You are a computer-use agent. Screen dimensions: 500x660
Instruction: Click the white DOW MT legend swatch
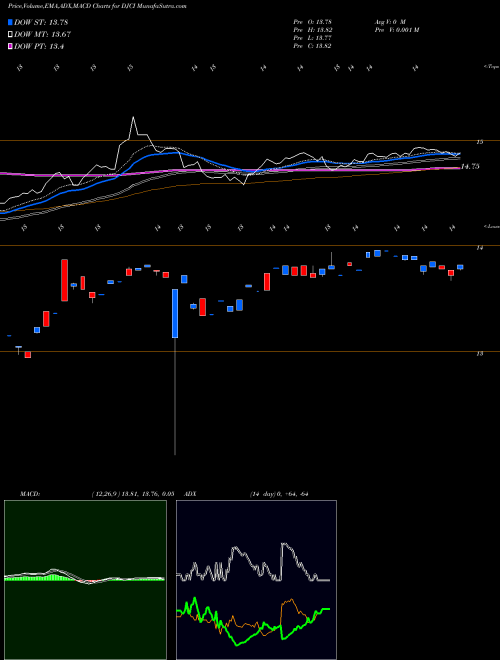pos(10,35)
